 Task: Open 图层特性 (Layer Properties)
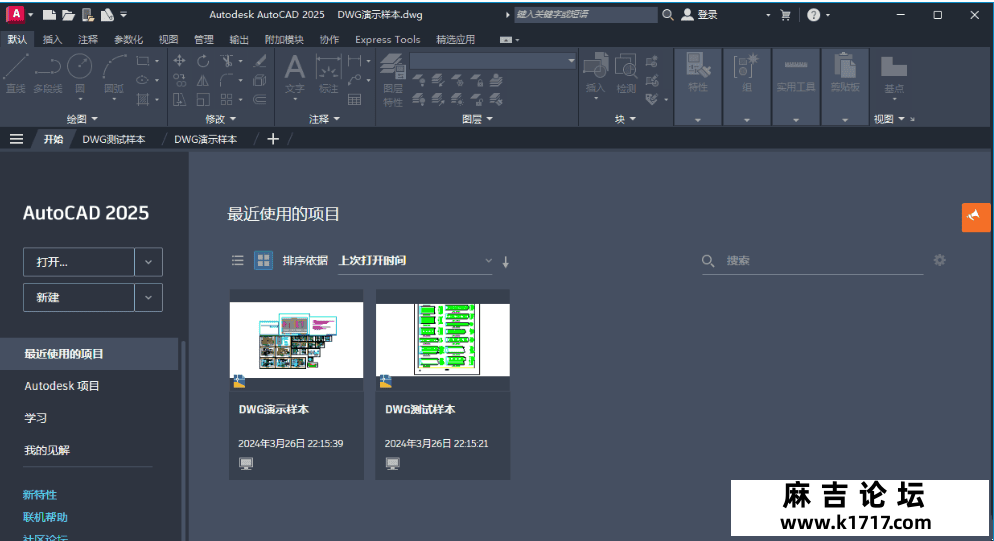392,81
